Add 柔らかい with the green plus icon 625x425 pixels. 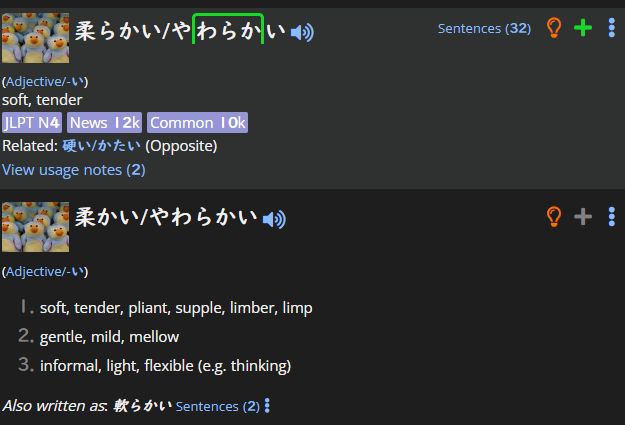coord(583,28)
